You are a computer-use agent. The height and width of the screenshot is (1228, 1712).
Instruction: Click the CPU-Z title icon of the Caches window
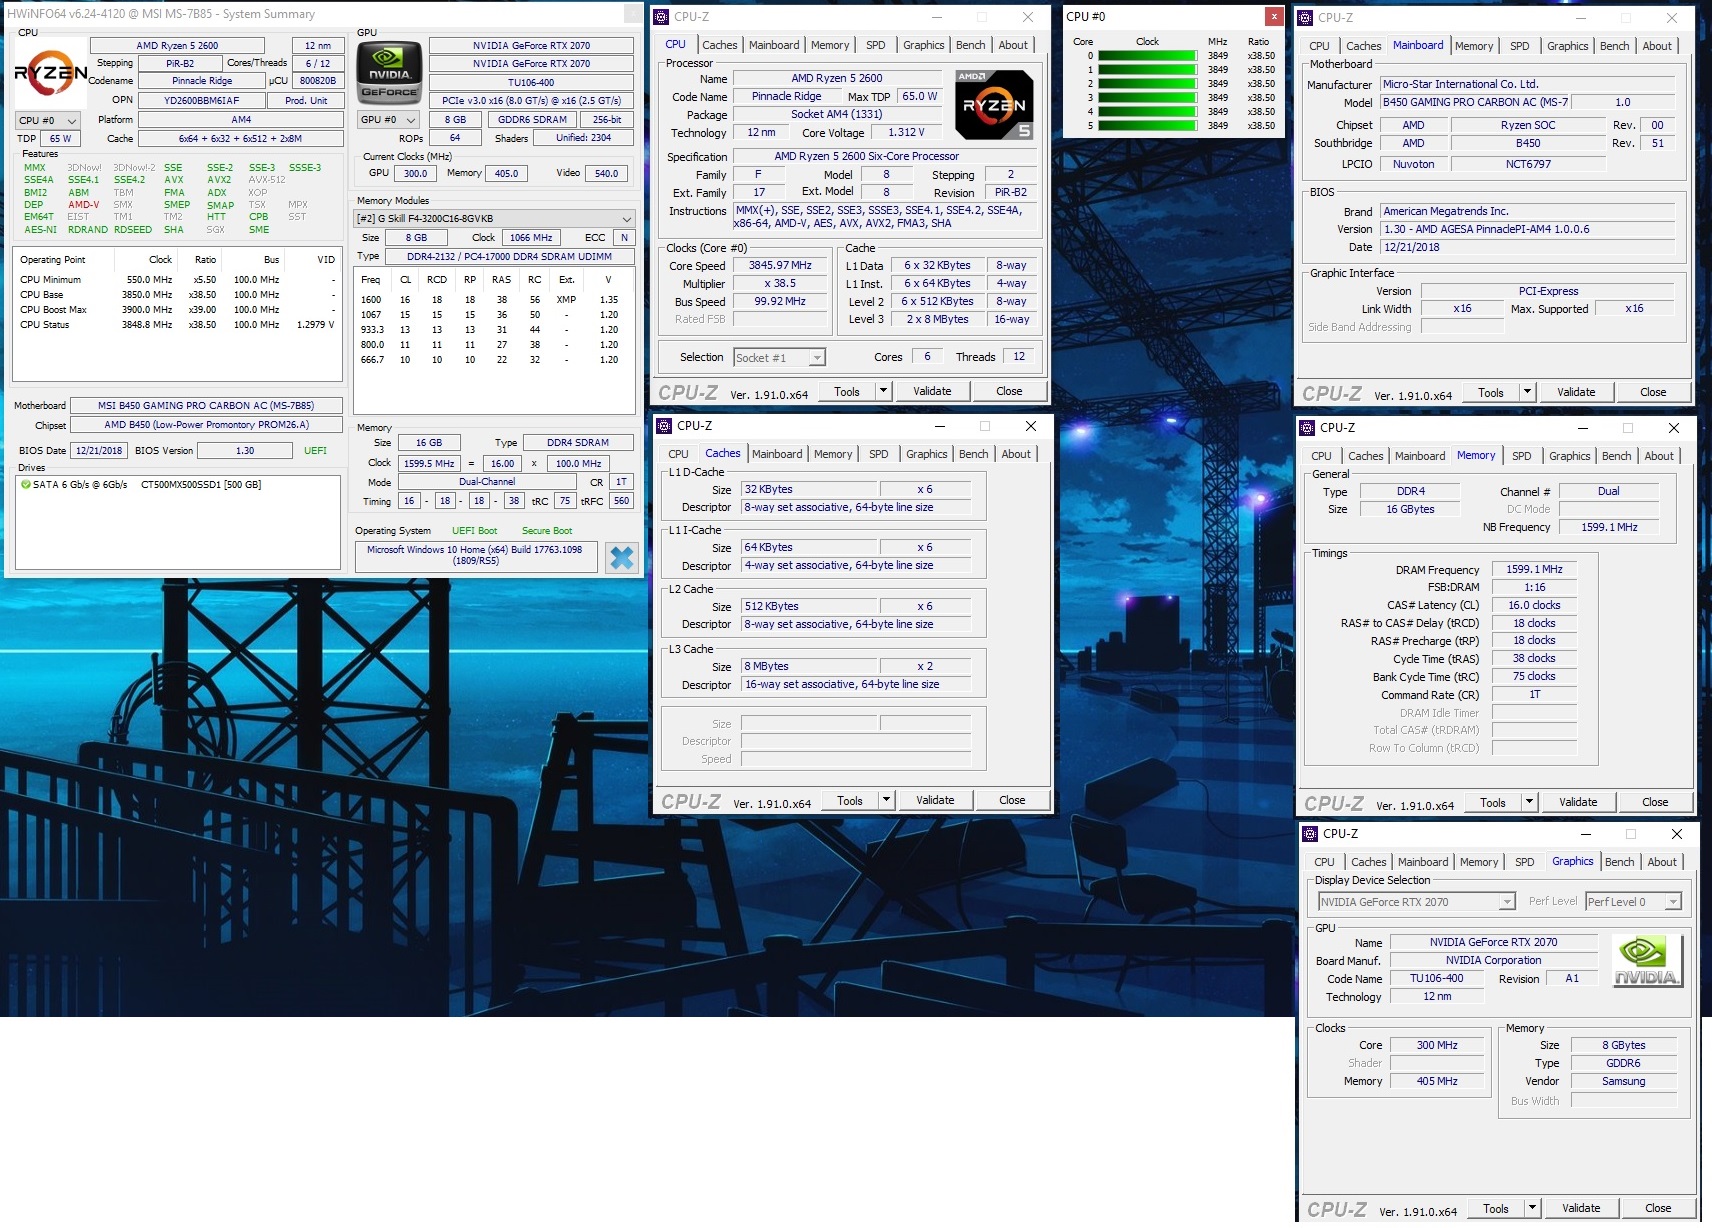click(x=664, y=426)
